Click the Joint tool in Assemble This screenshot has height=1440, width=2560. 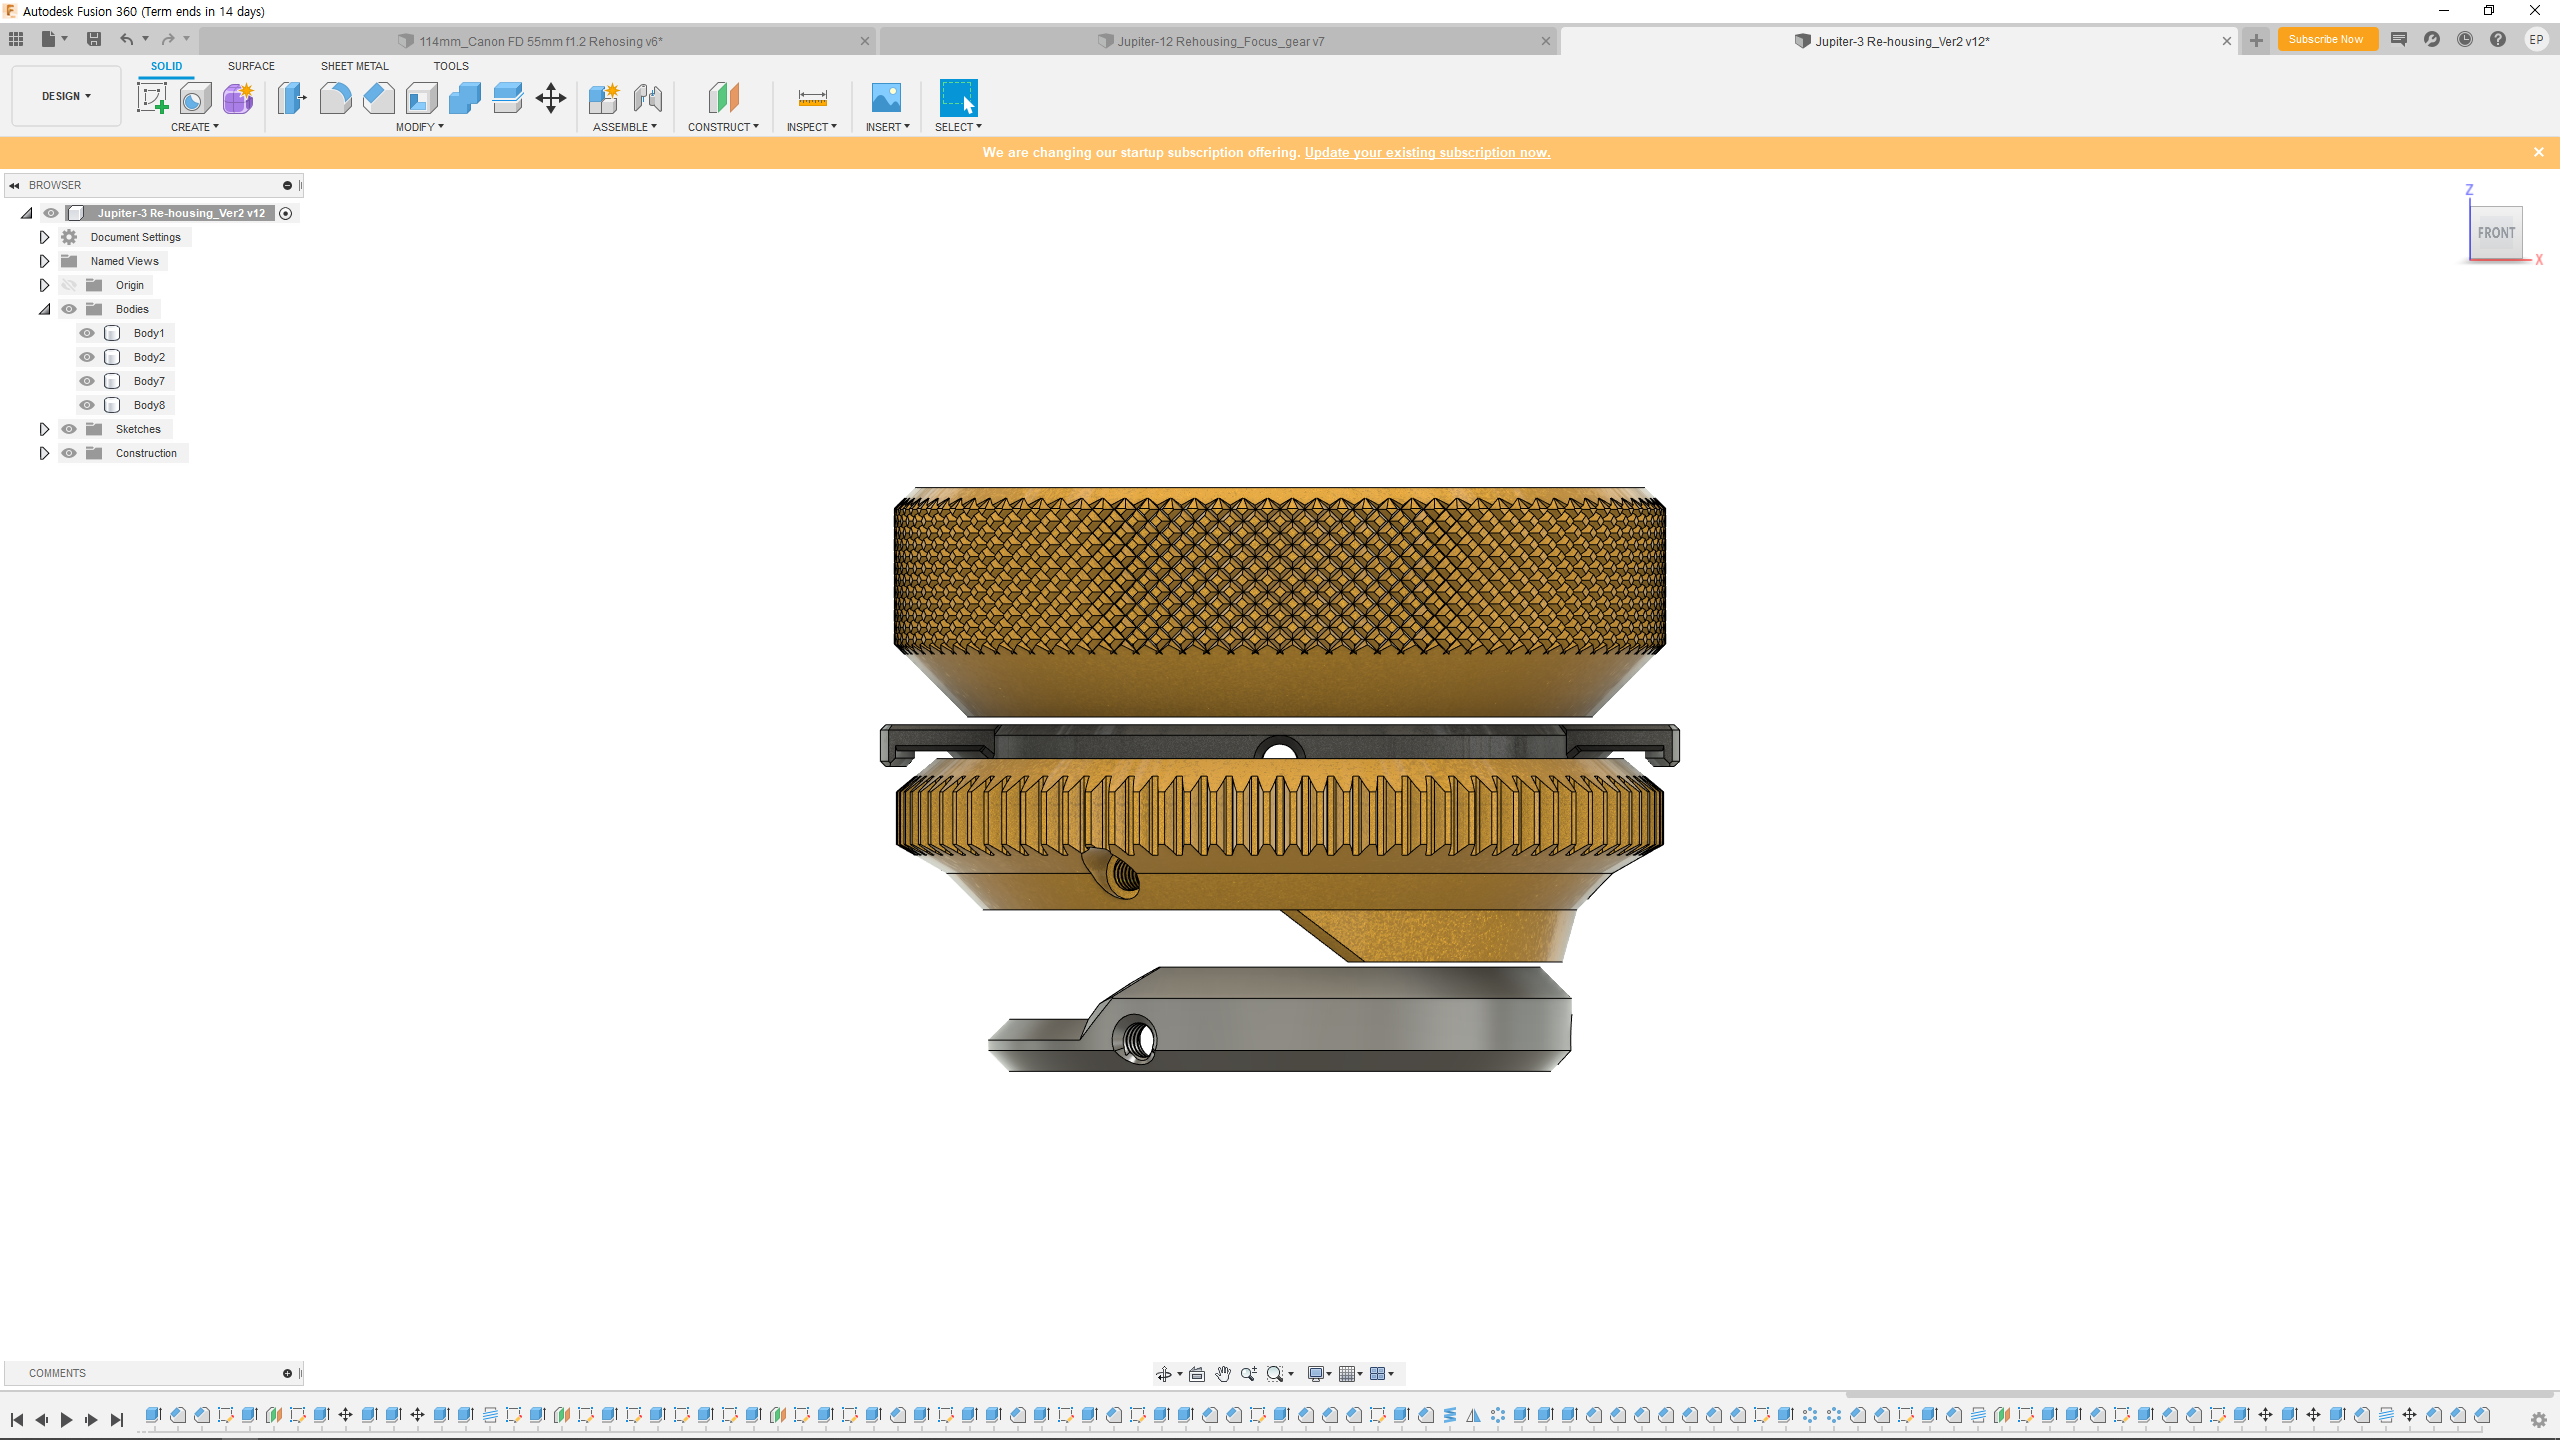tap(647, 98)
